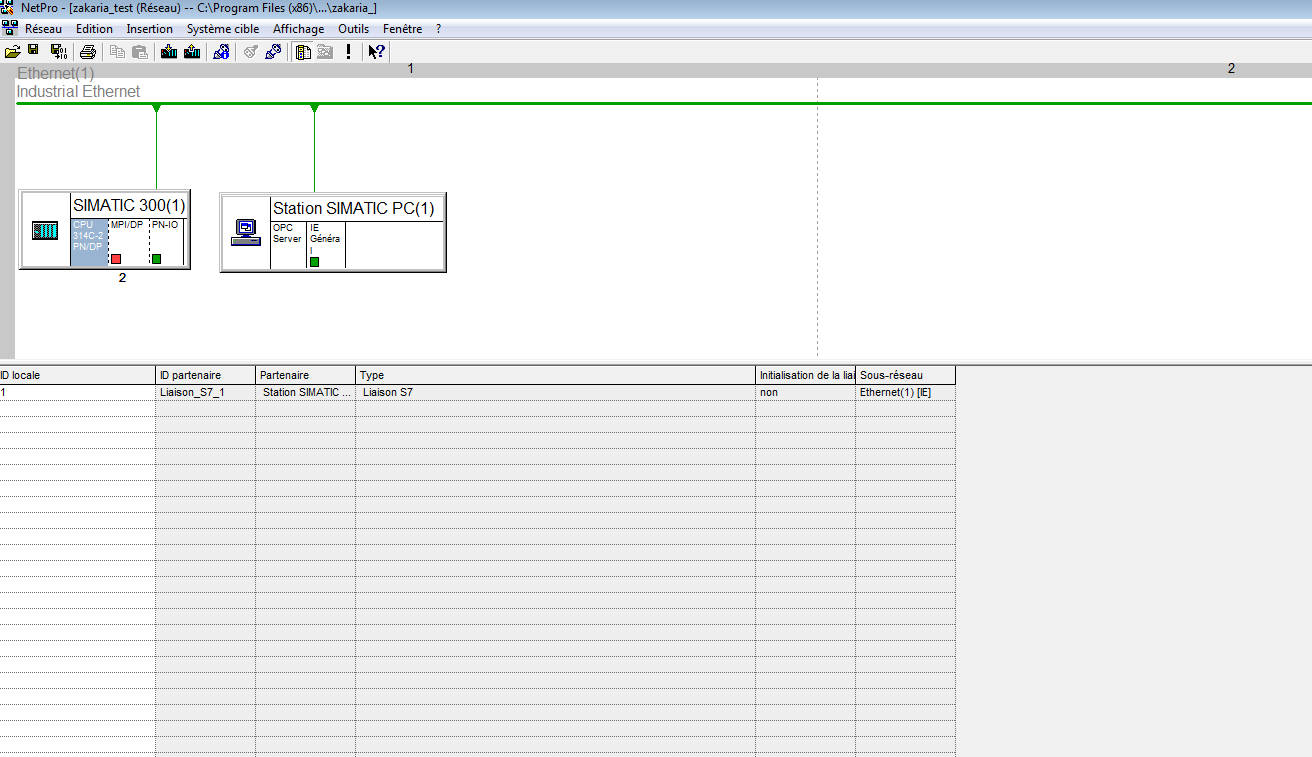
Task: Click the exclamation mark consistency check icon
Action: coord(348,52)
